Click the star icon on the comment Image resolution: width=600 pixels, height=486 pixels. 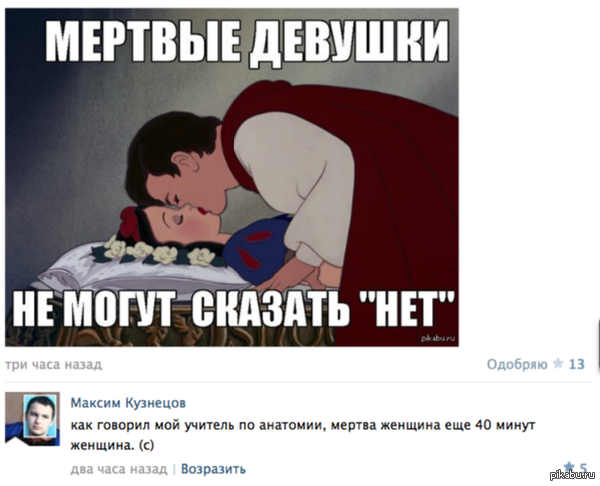point(569,466)
